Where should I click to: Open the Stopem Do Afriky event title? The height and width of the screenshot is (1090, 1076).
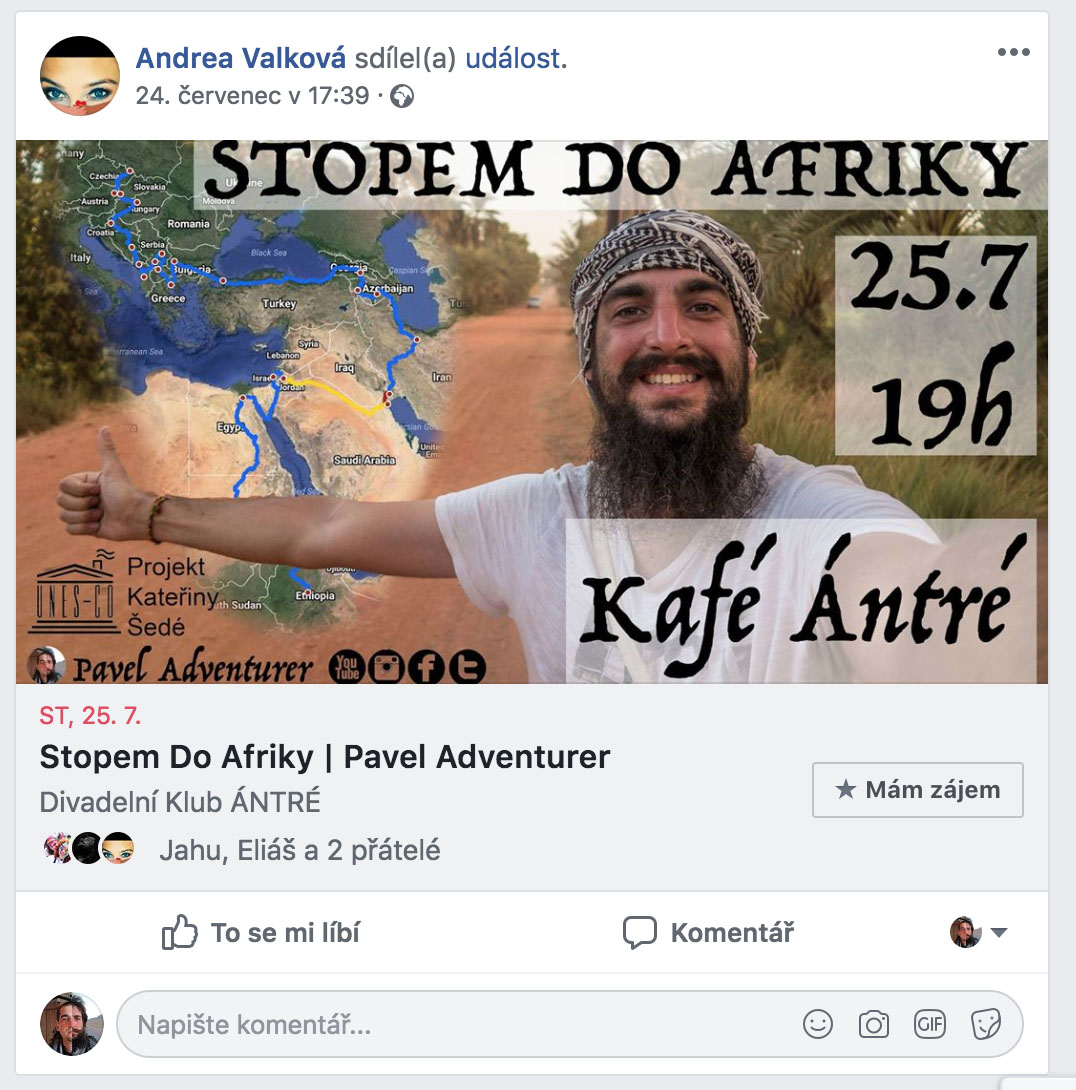pyautogui.click(x=325, y=756)
